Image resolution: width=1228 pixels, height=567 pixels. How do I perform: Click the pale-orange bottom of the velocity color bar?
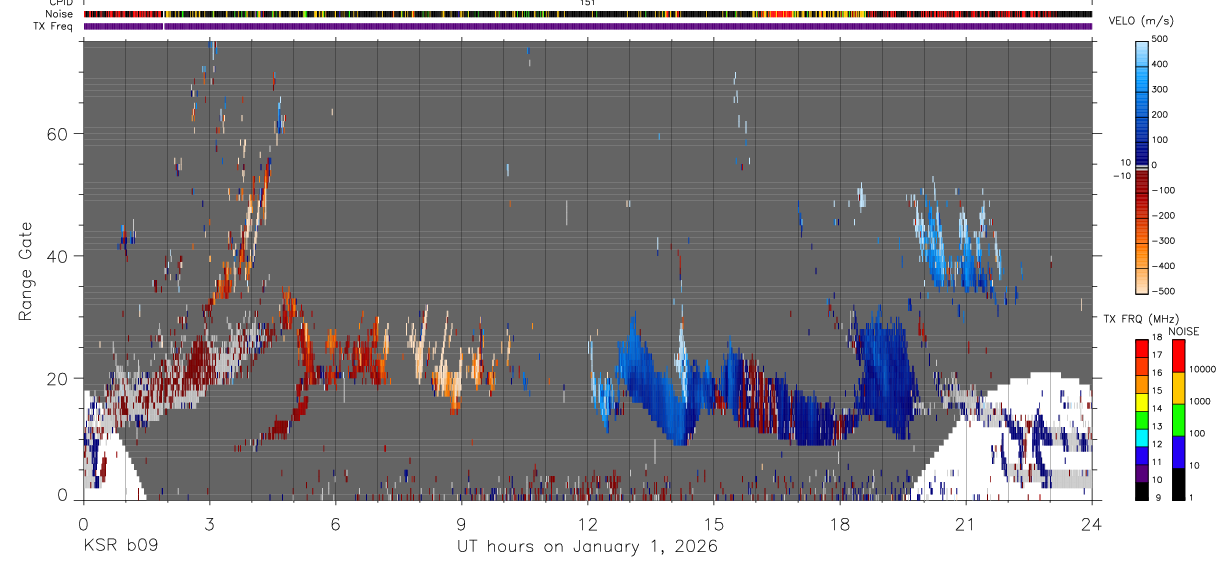coord(1142,283)
